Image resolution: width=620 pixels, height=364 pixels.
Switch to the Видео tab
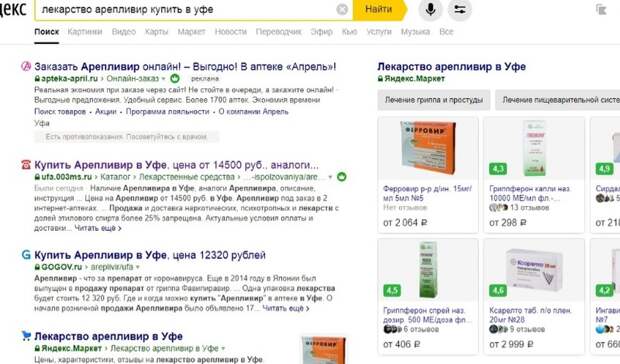tap(124, 32)
